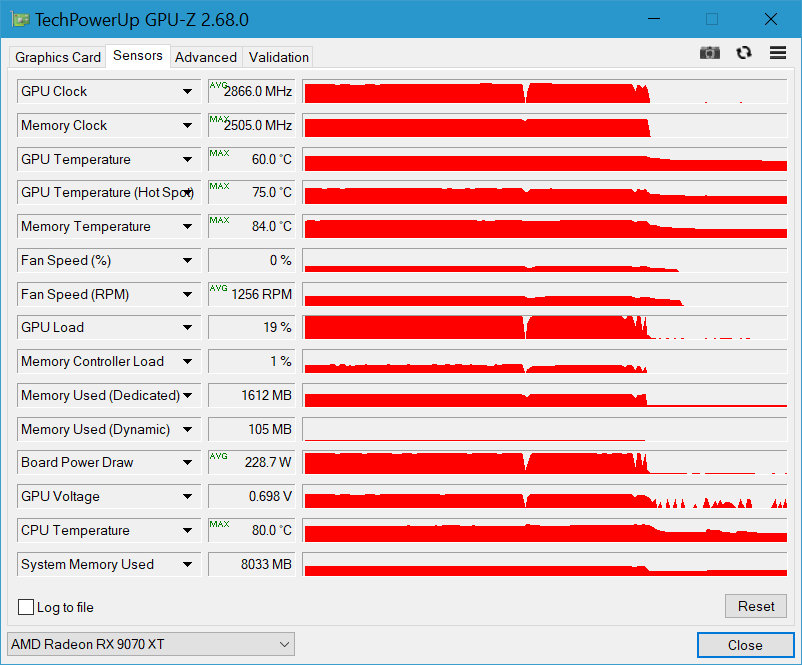This screenshot has width=802, height=665.
Task: Click the refresh icon in toolbar
Action: 743,53
